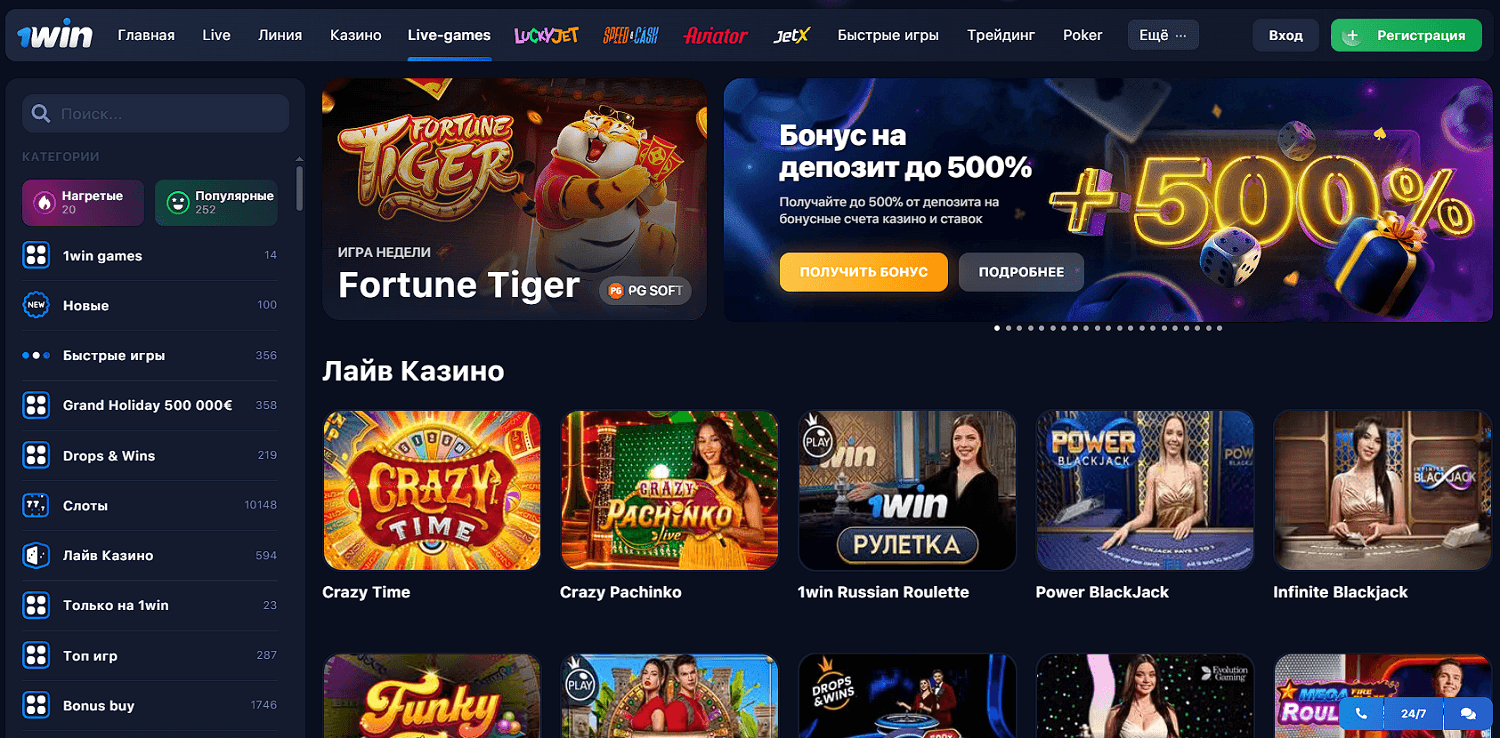
Task: Click the phone call support icon
Action: click(1361, 714)
